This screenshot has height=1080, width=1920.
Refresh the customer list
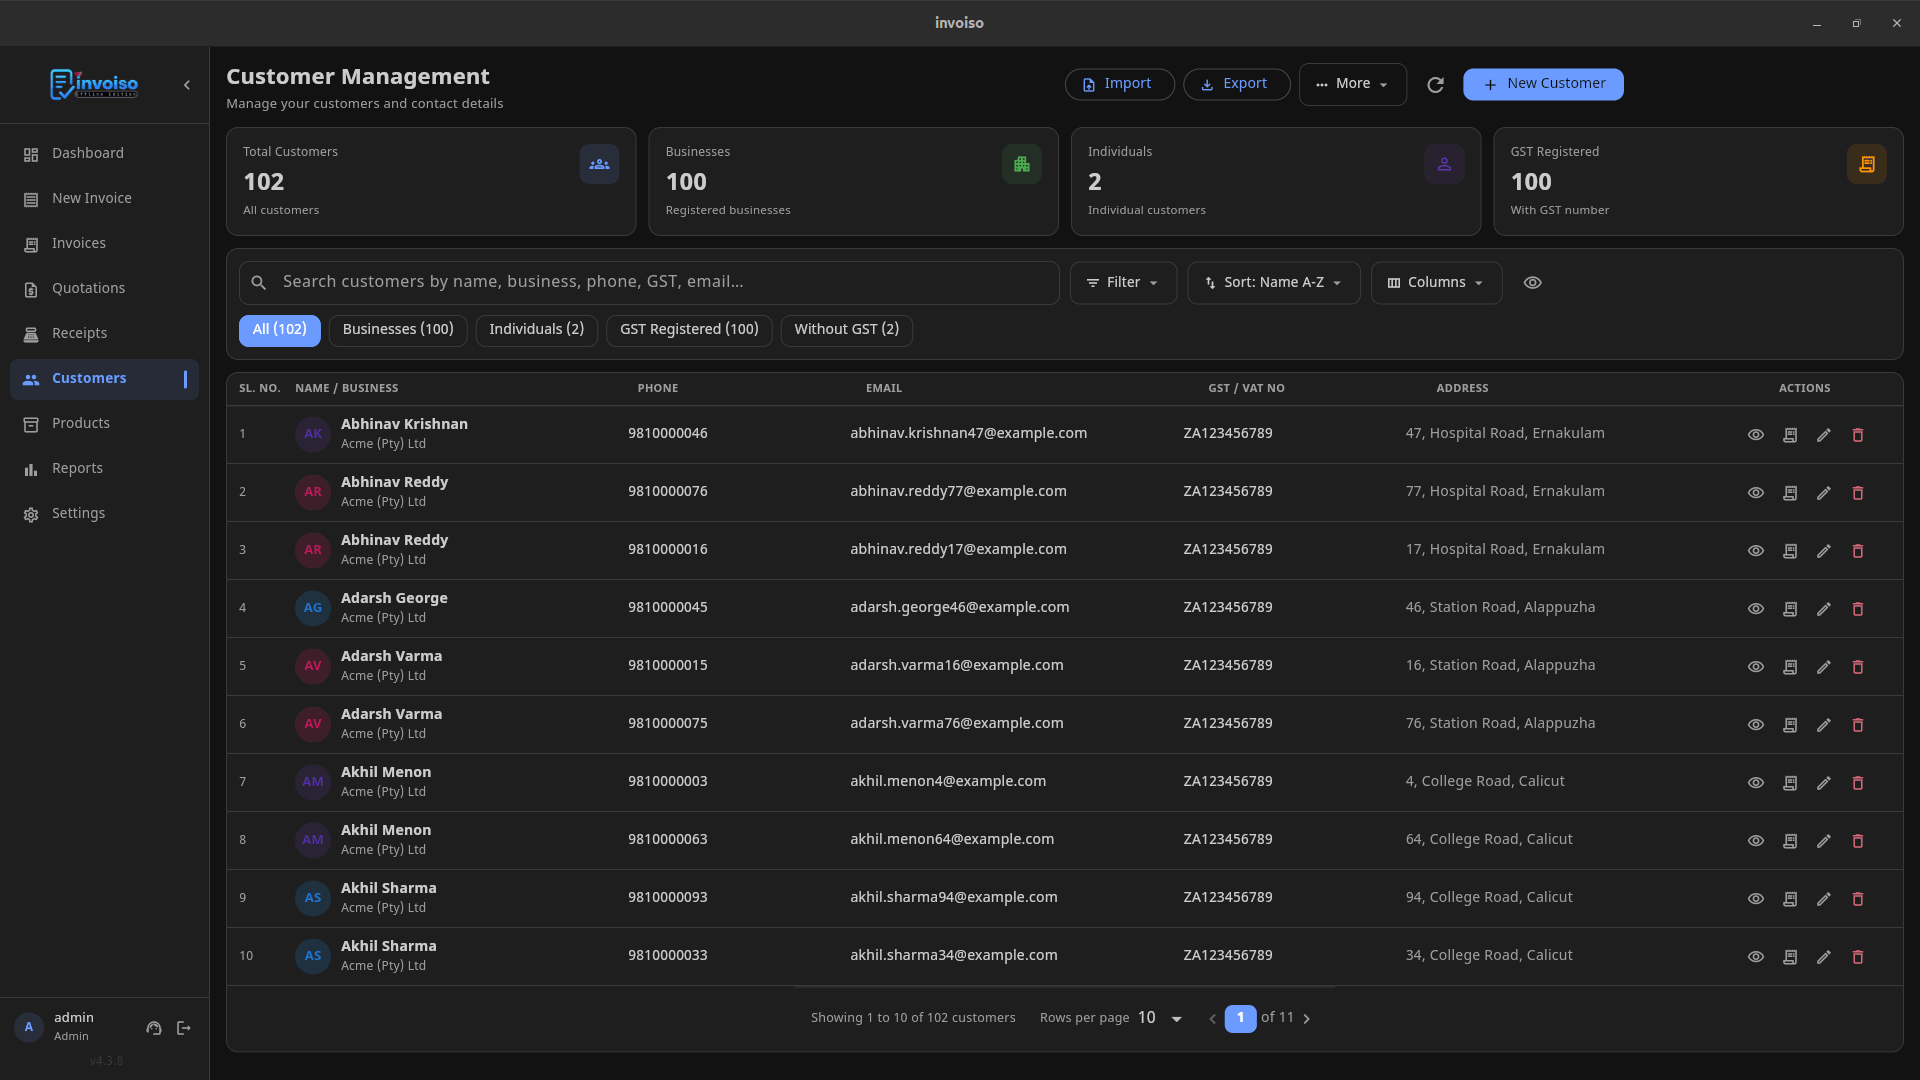1435,85
